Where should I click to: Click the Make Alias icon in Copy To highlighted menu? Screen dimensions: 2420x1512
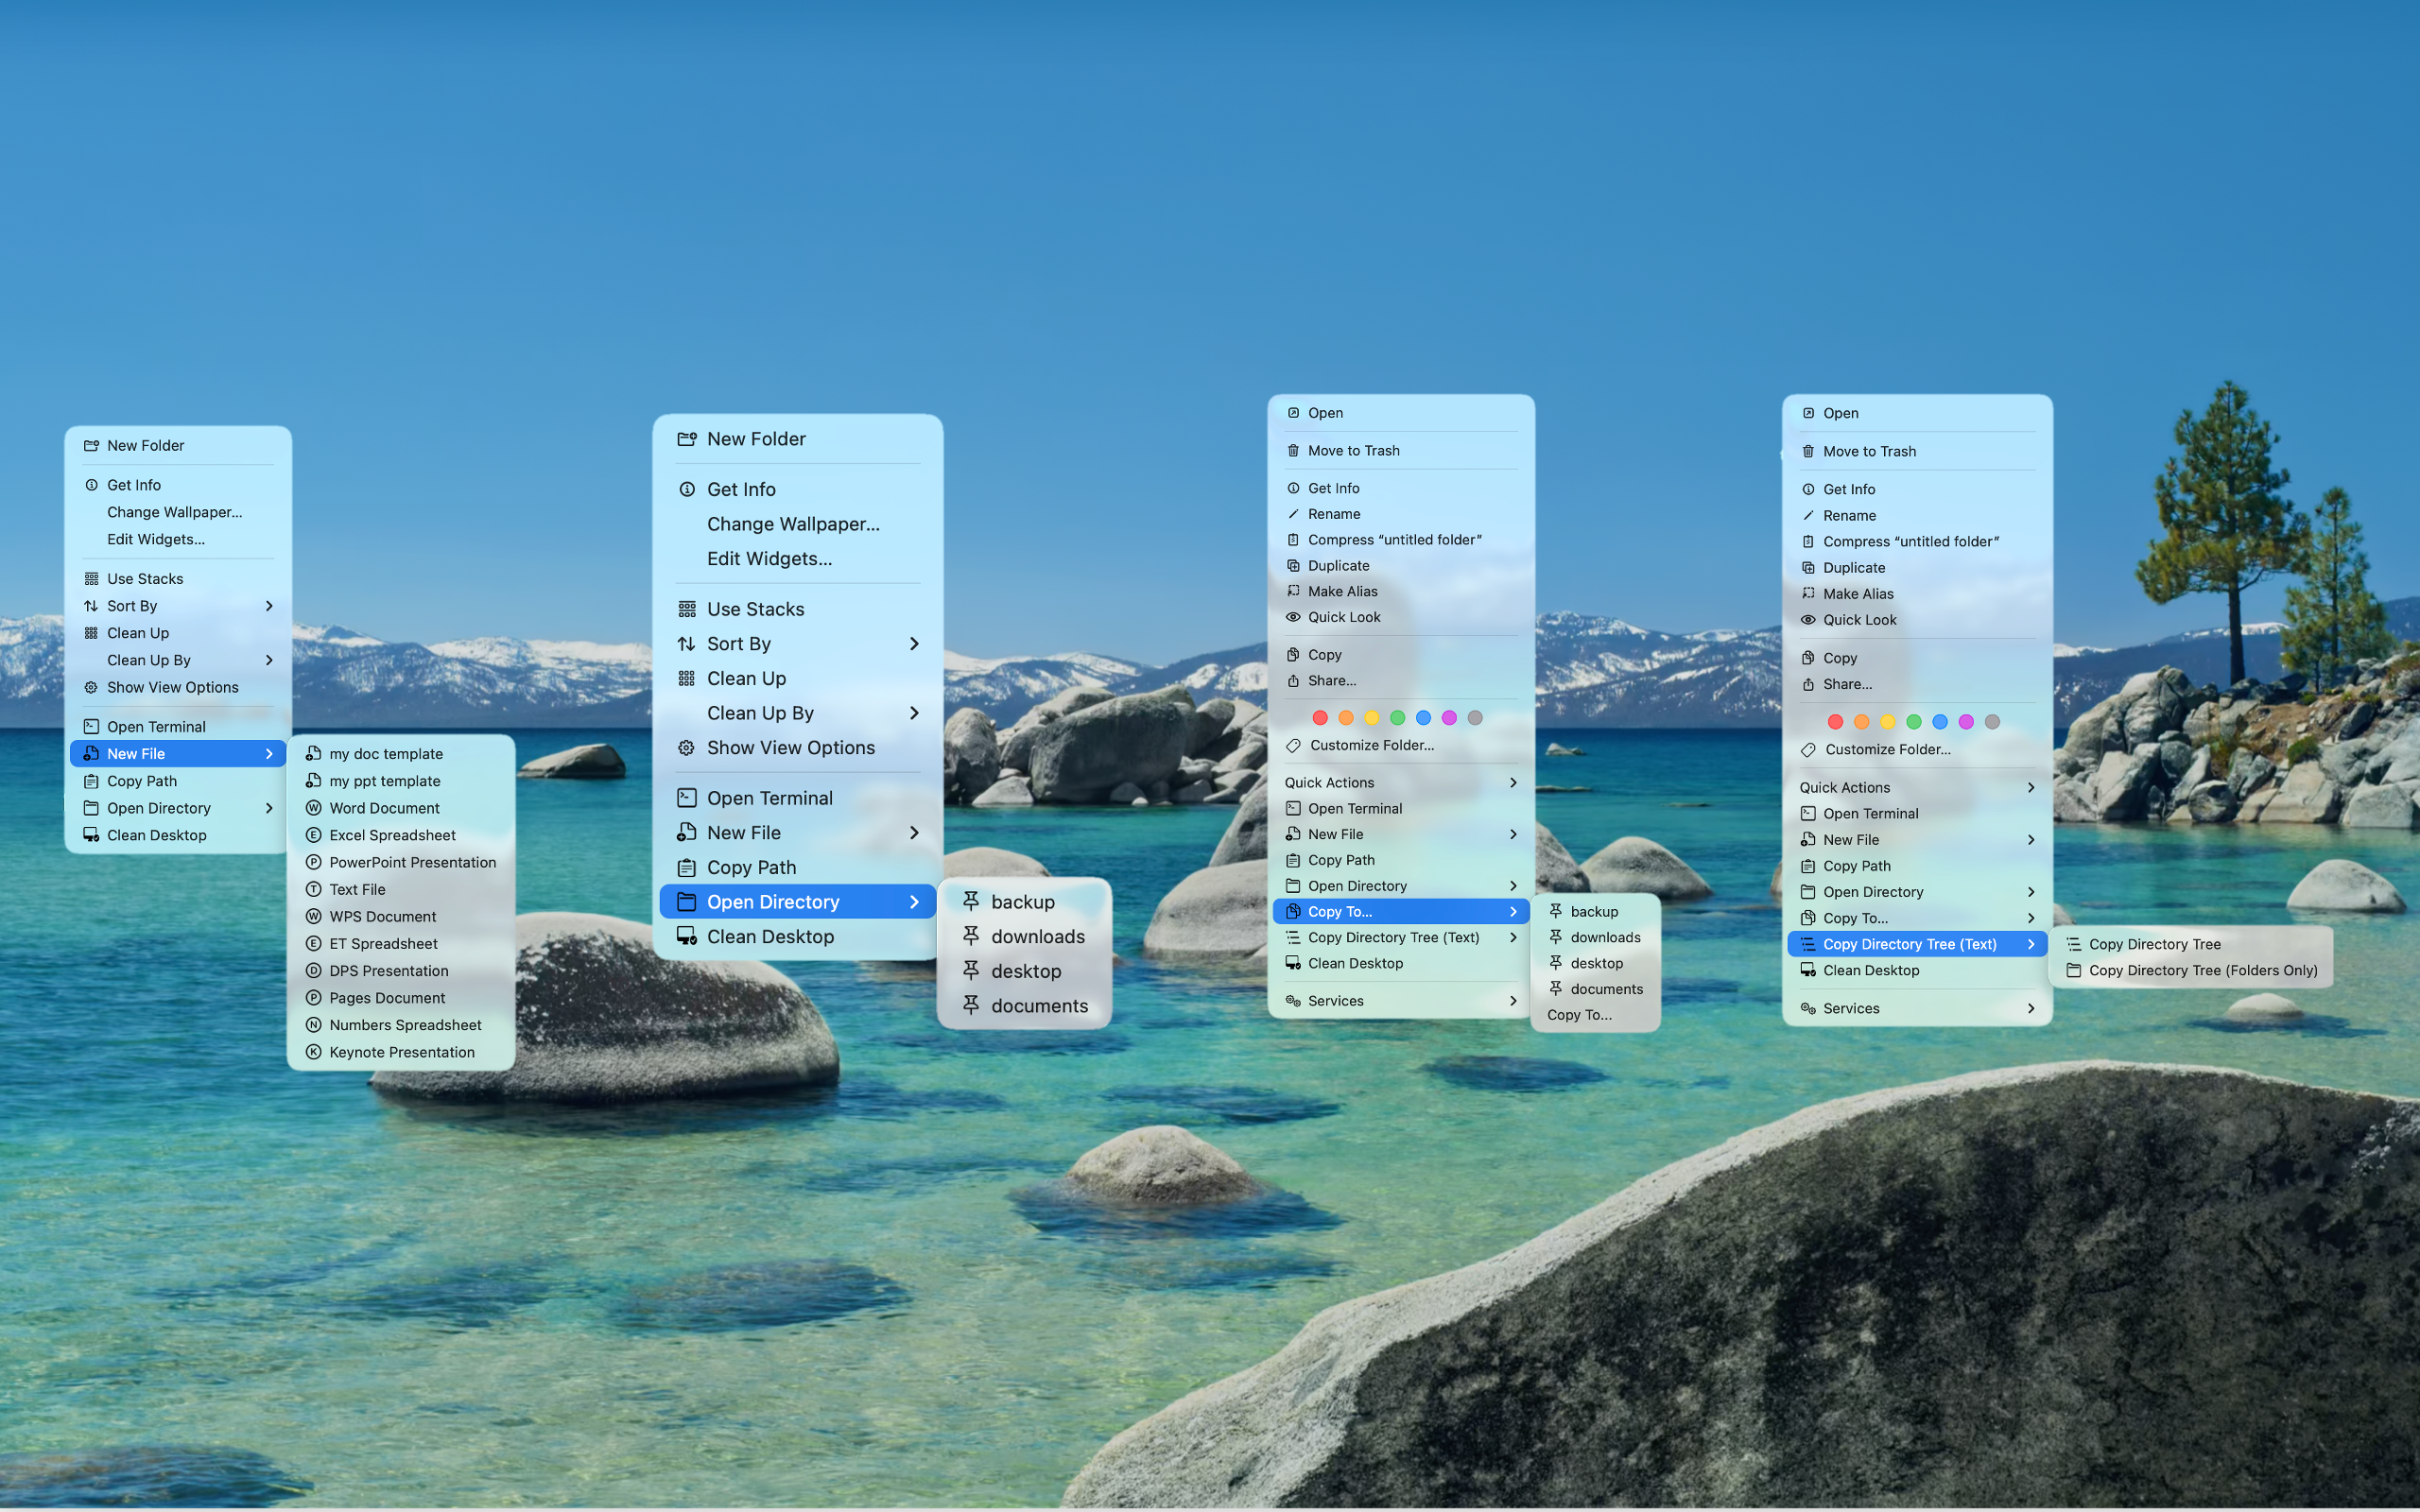[1293, 591]
